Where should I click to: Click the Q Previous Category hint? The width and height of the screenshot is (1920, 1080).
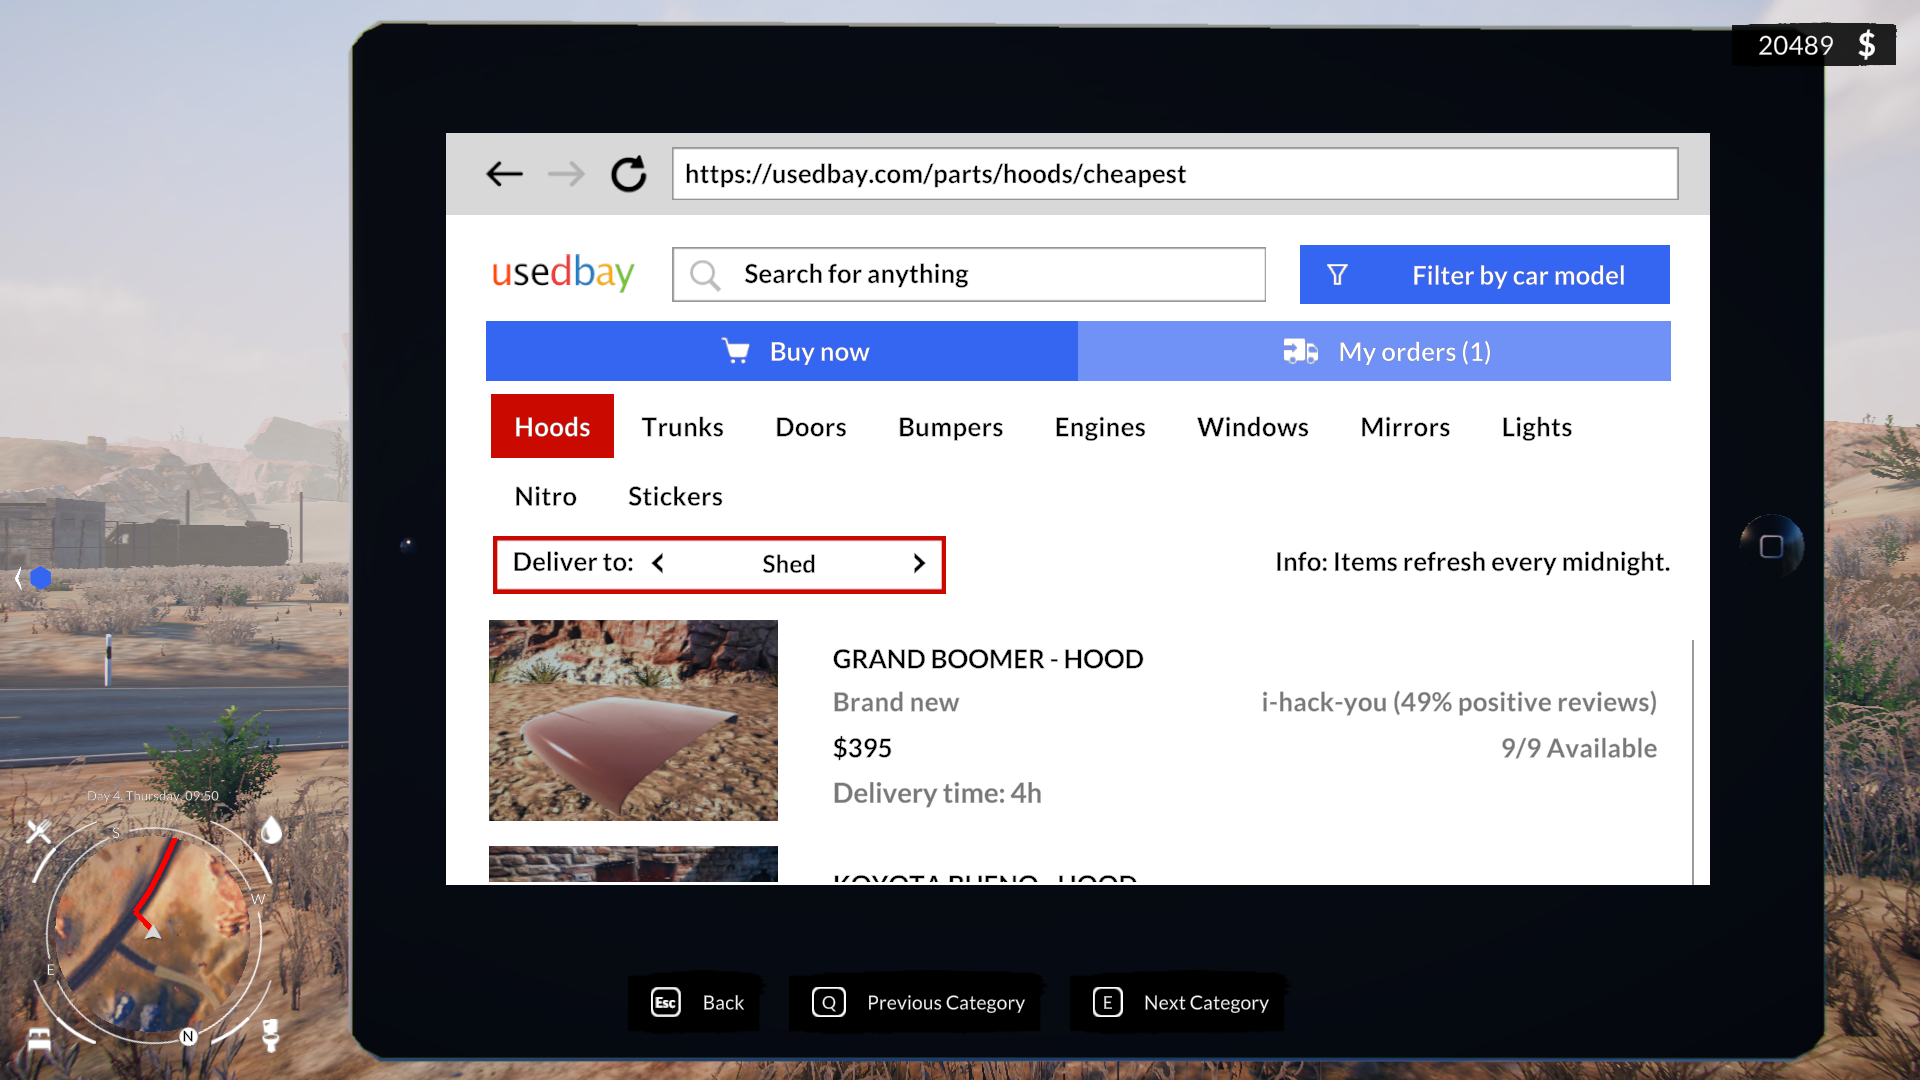917,1002
